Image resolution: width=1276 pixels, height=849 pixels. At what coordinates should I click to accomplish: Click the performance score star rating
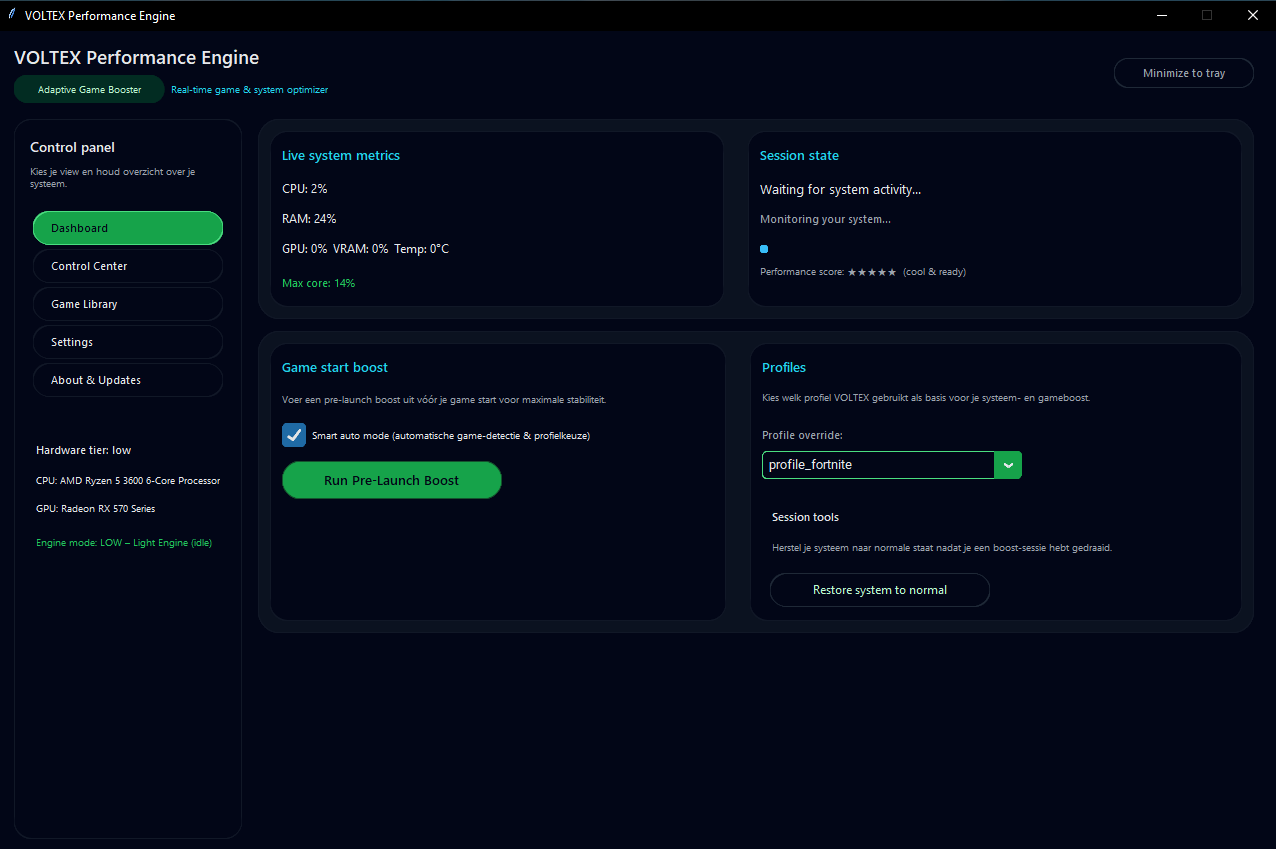pyautogui.click(x=871, y=272)
